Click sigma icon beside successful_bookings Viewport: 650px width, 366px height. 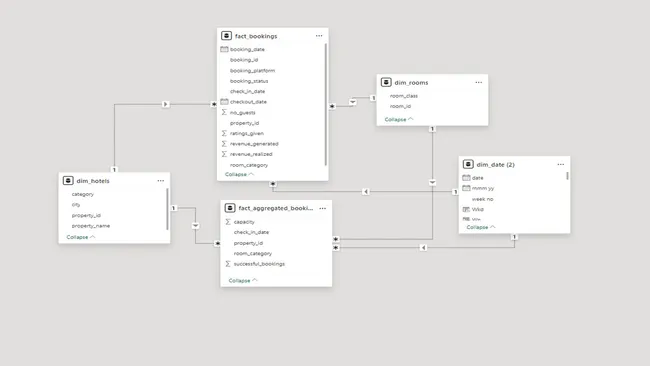click(228, 264)
